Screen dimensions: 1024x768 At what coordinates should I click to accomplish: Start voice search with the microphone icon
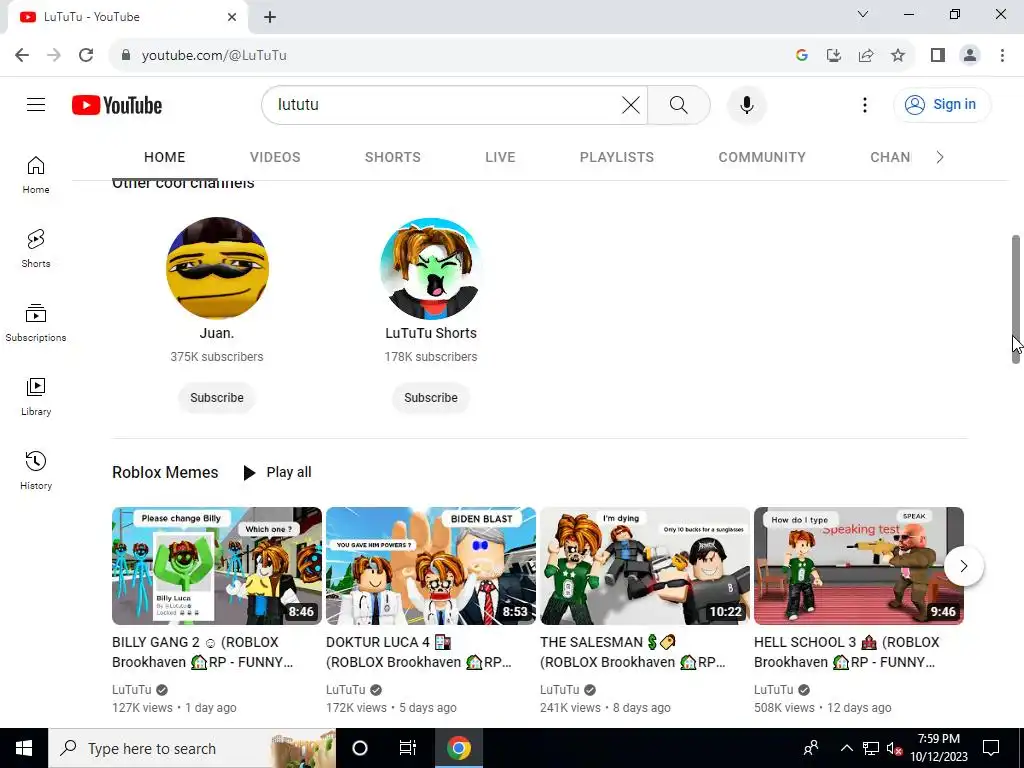[746, 104]
